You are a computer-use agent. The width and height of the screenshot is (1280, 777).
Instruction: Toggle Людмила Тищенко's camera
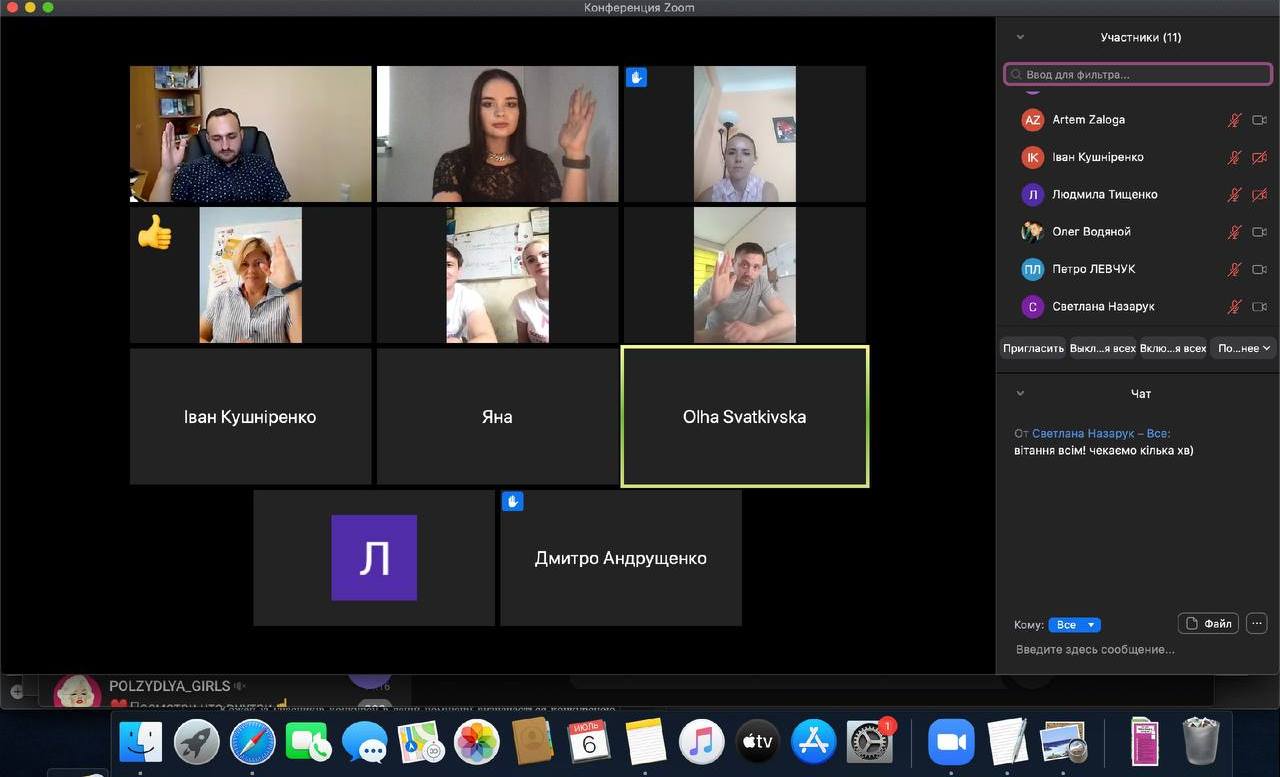pyautogui.click(x=1260, y=195)
